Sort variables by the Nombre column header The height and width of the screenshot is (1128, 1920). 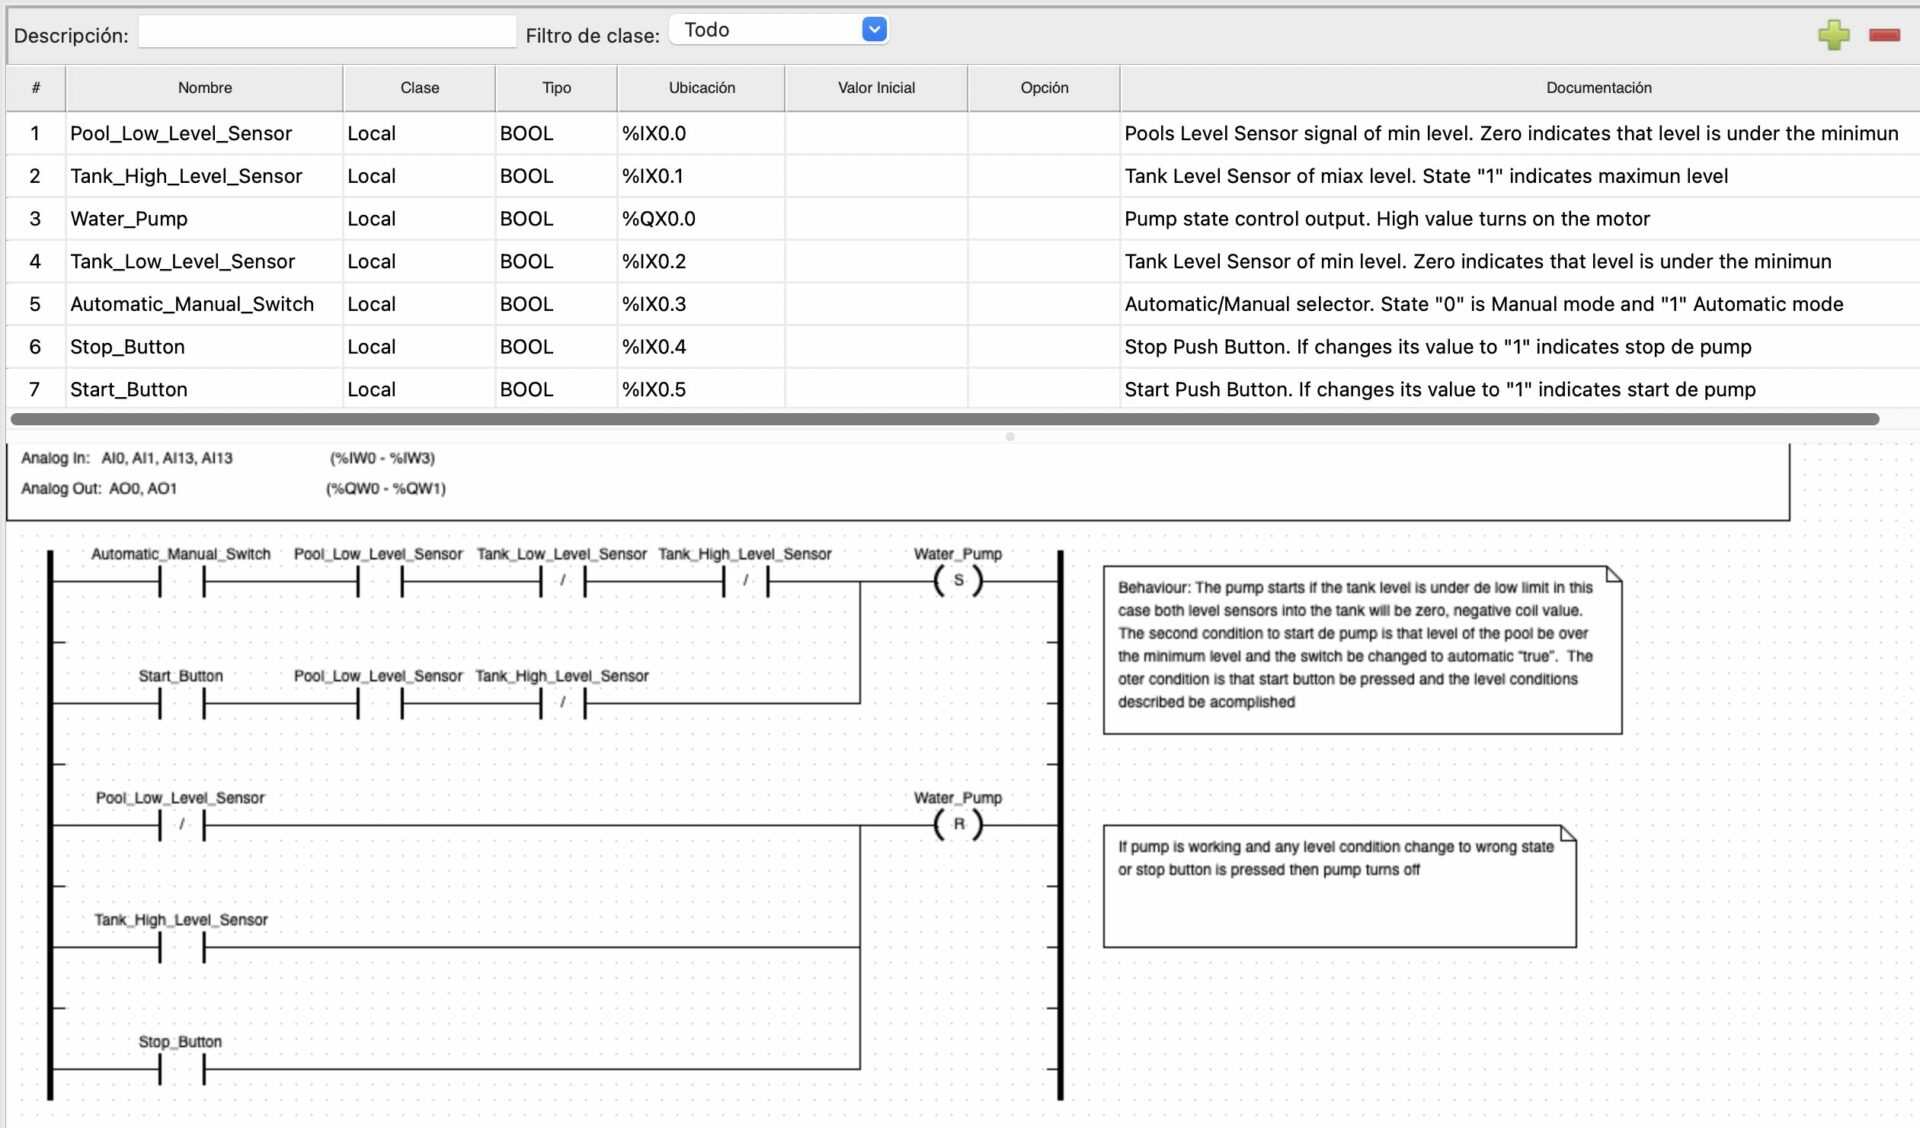[204, 88]
